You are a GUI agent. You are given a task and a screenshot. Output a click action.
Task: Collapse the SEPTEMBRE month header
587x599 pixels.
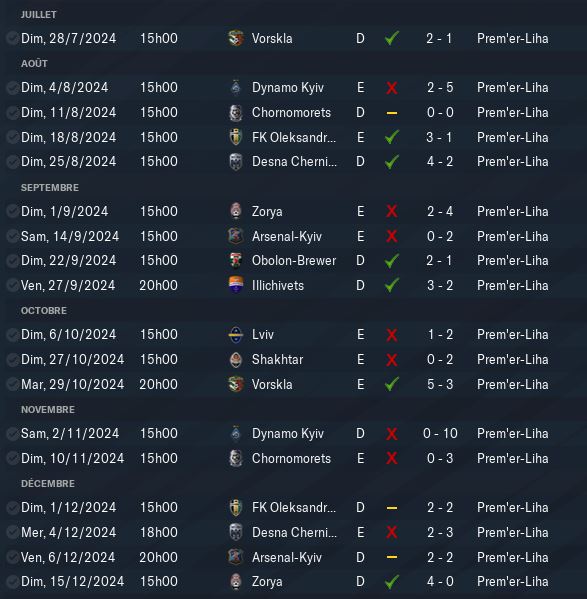[x=50, y=188]
